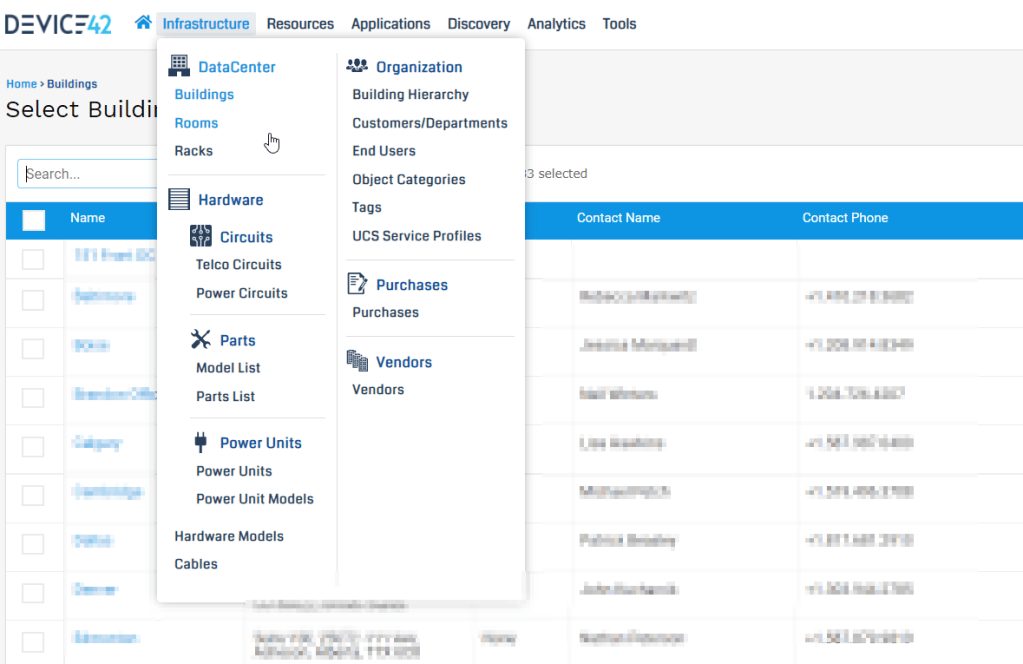Click the Power Units heading
The image size is (1023, 664).
(x=261, y=443)
